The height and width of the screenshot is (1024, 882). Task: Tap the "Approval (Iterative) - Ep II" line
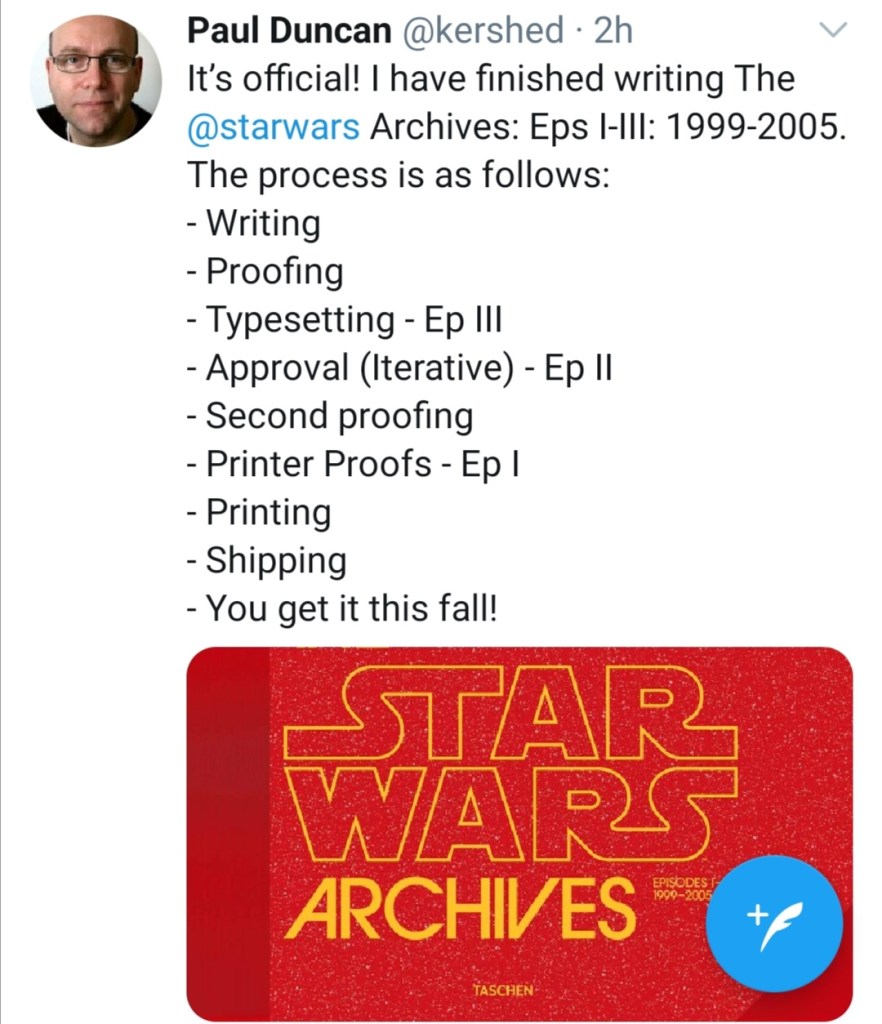[400, 368]
